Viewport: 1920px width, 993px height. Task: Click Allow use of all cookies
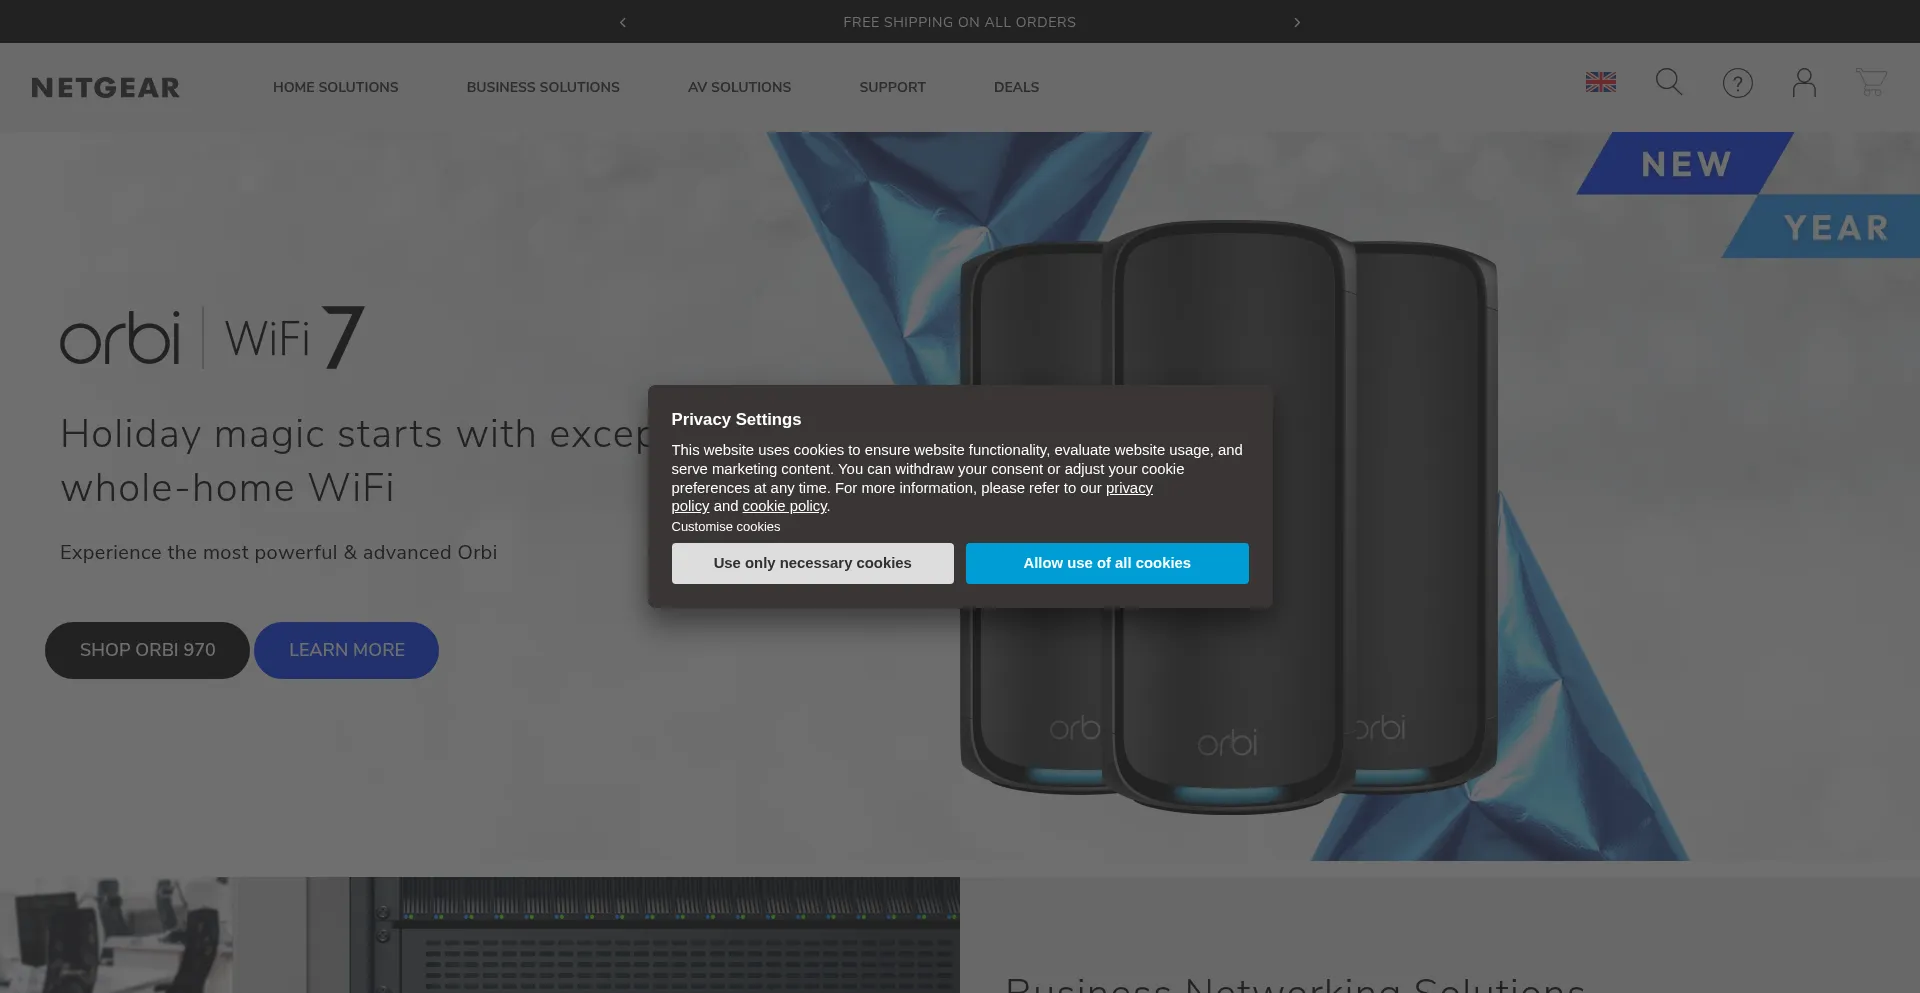(1107, 563)
